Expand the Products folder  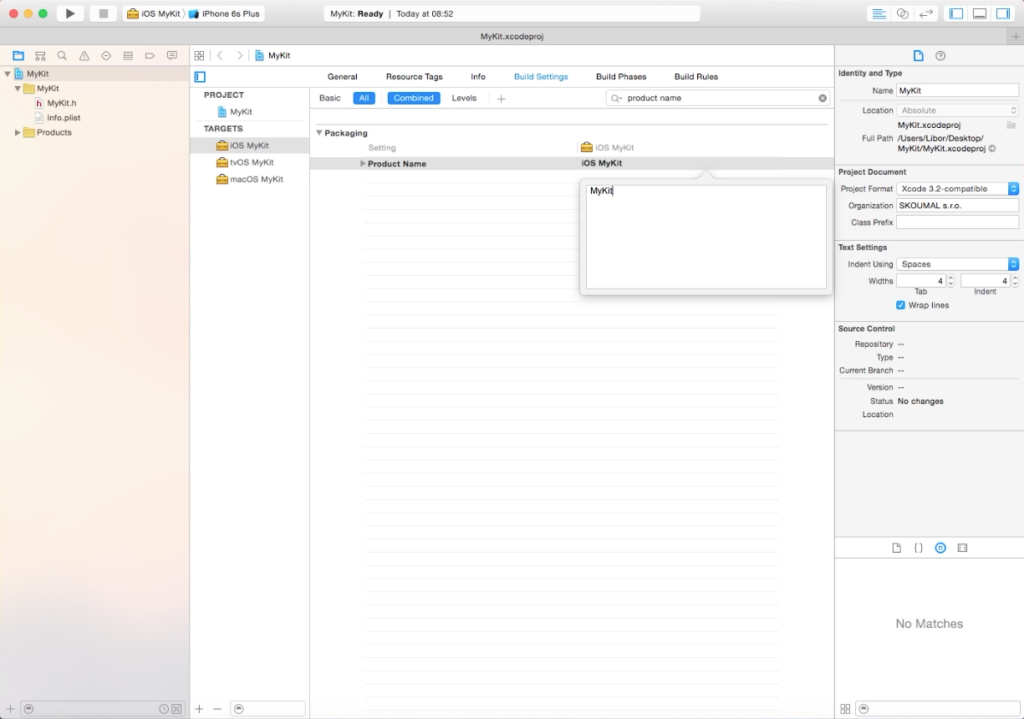[x=18, y=132]
